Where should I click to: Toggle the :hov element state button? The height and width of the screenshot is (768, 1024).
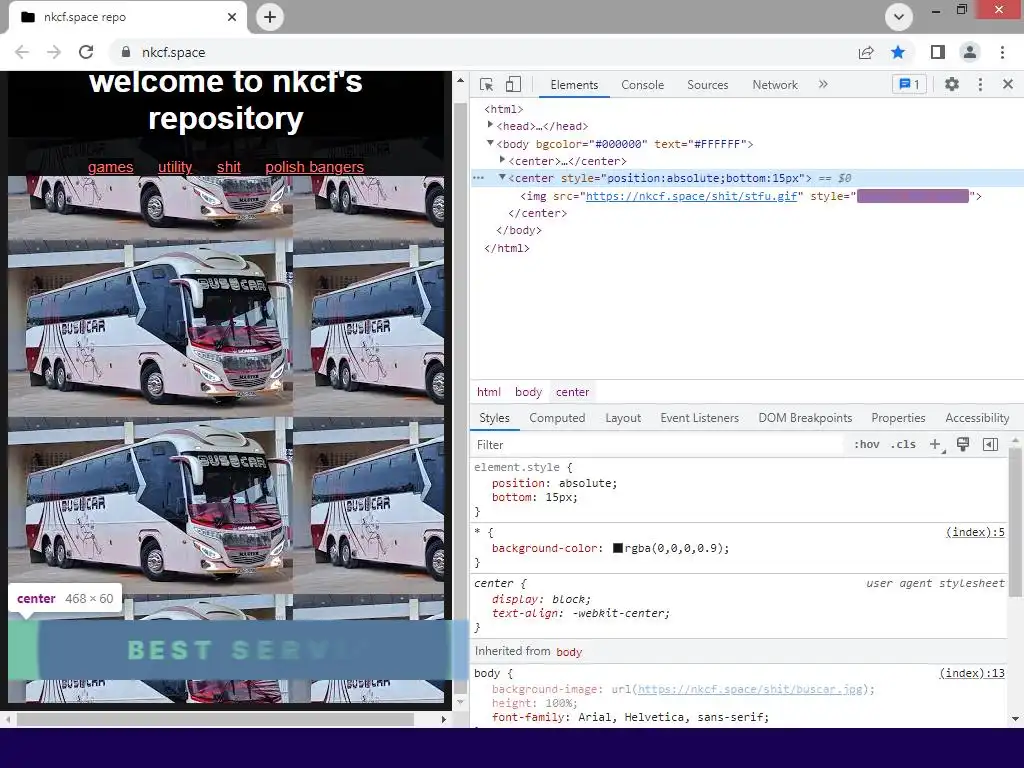click(867, 445)
